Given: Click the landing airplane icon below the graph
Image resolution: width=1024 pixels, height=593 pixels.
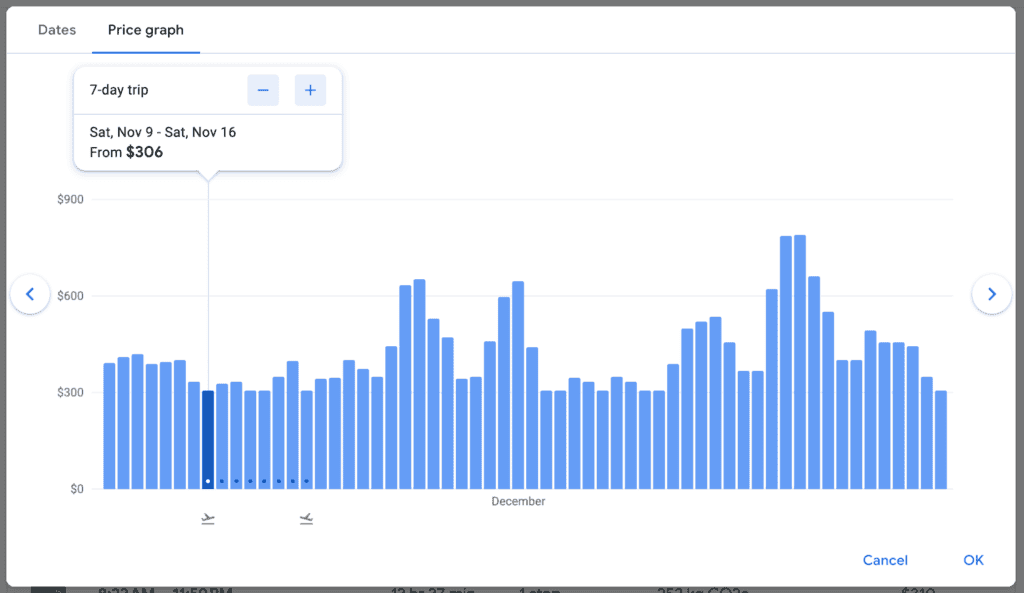Looking at the screenshot, I should click(306, 519).
